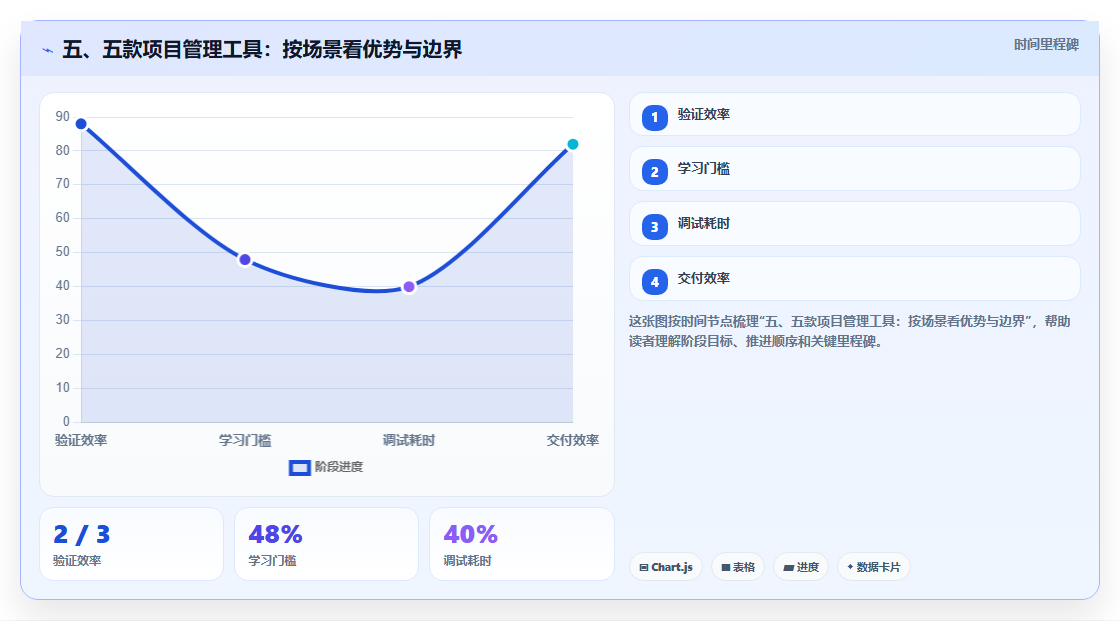Click the y-axis value 90

pos(63,116)
